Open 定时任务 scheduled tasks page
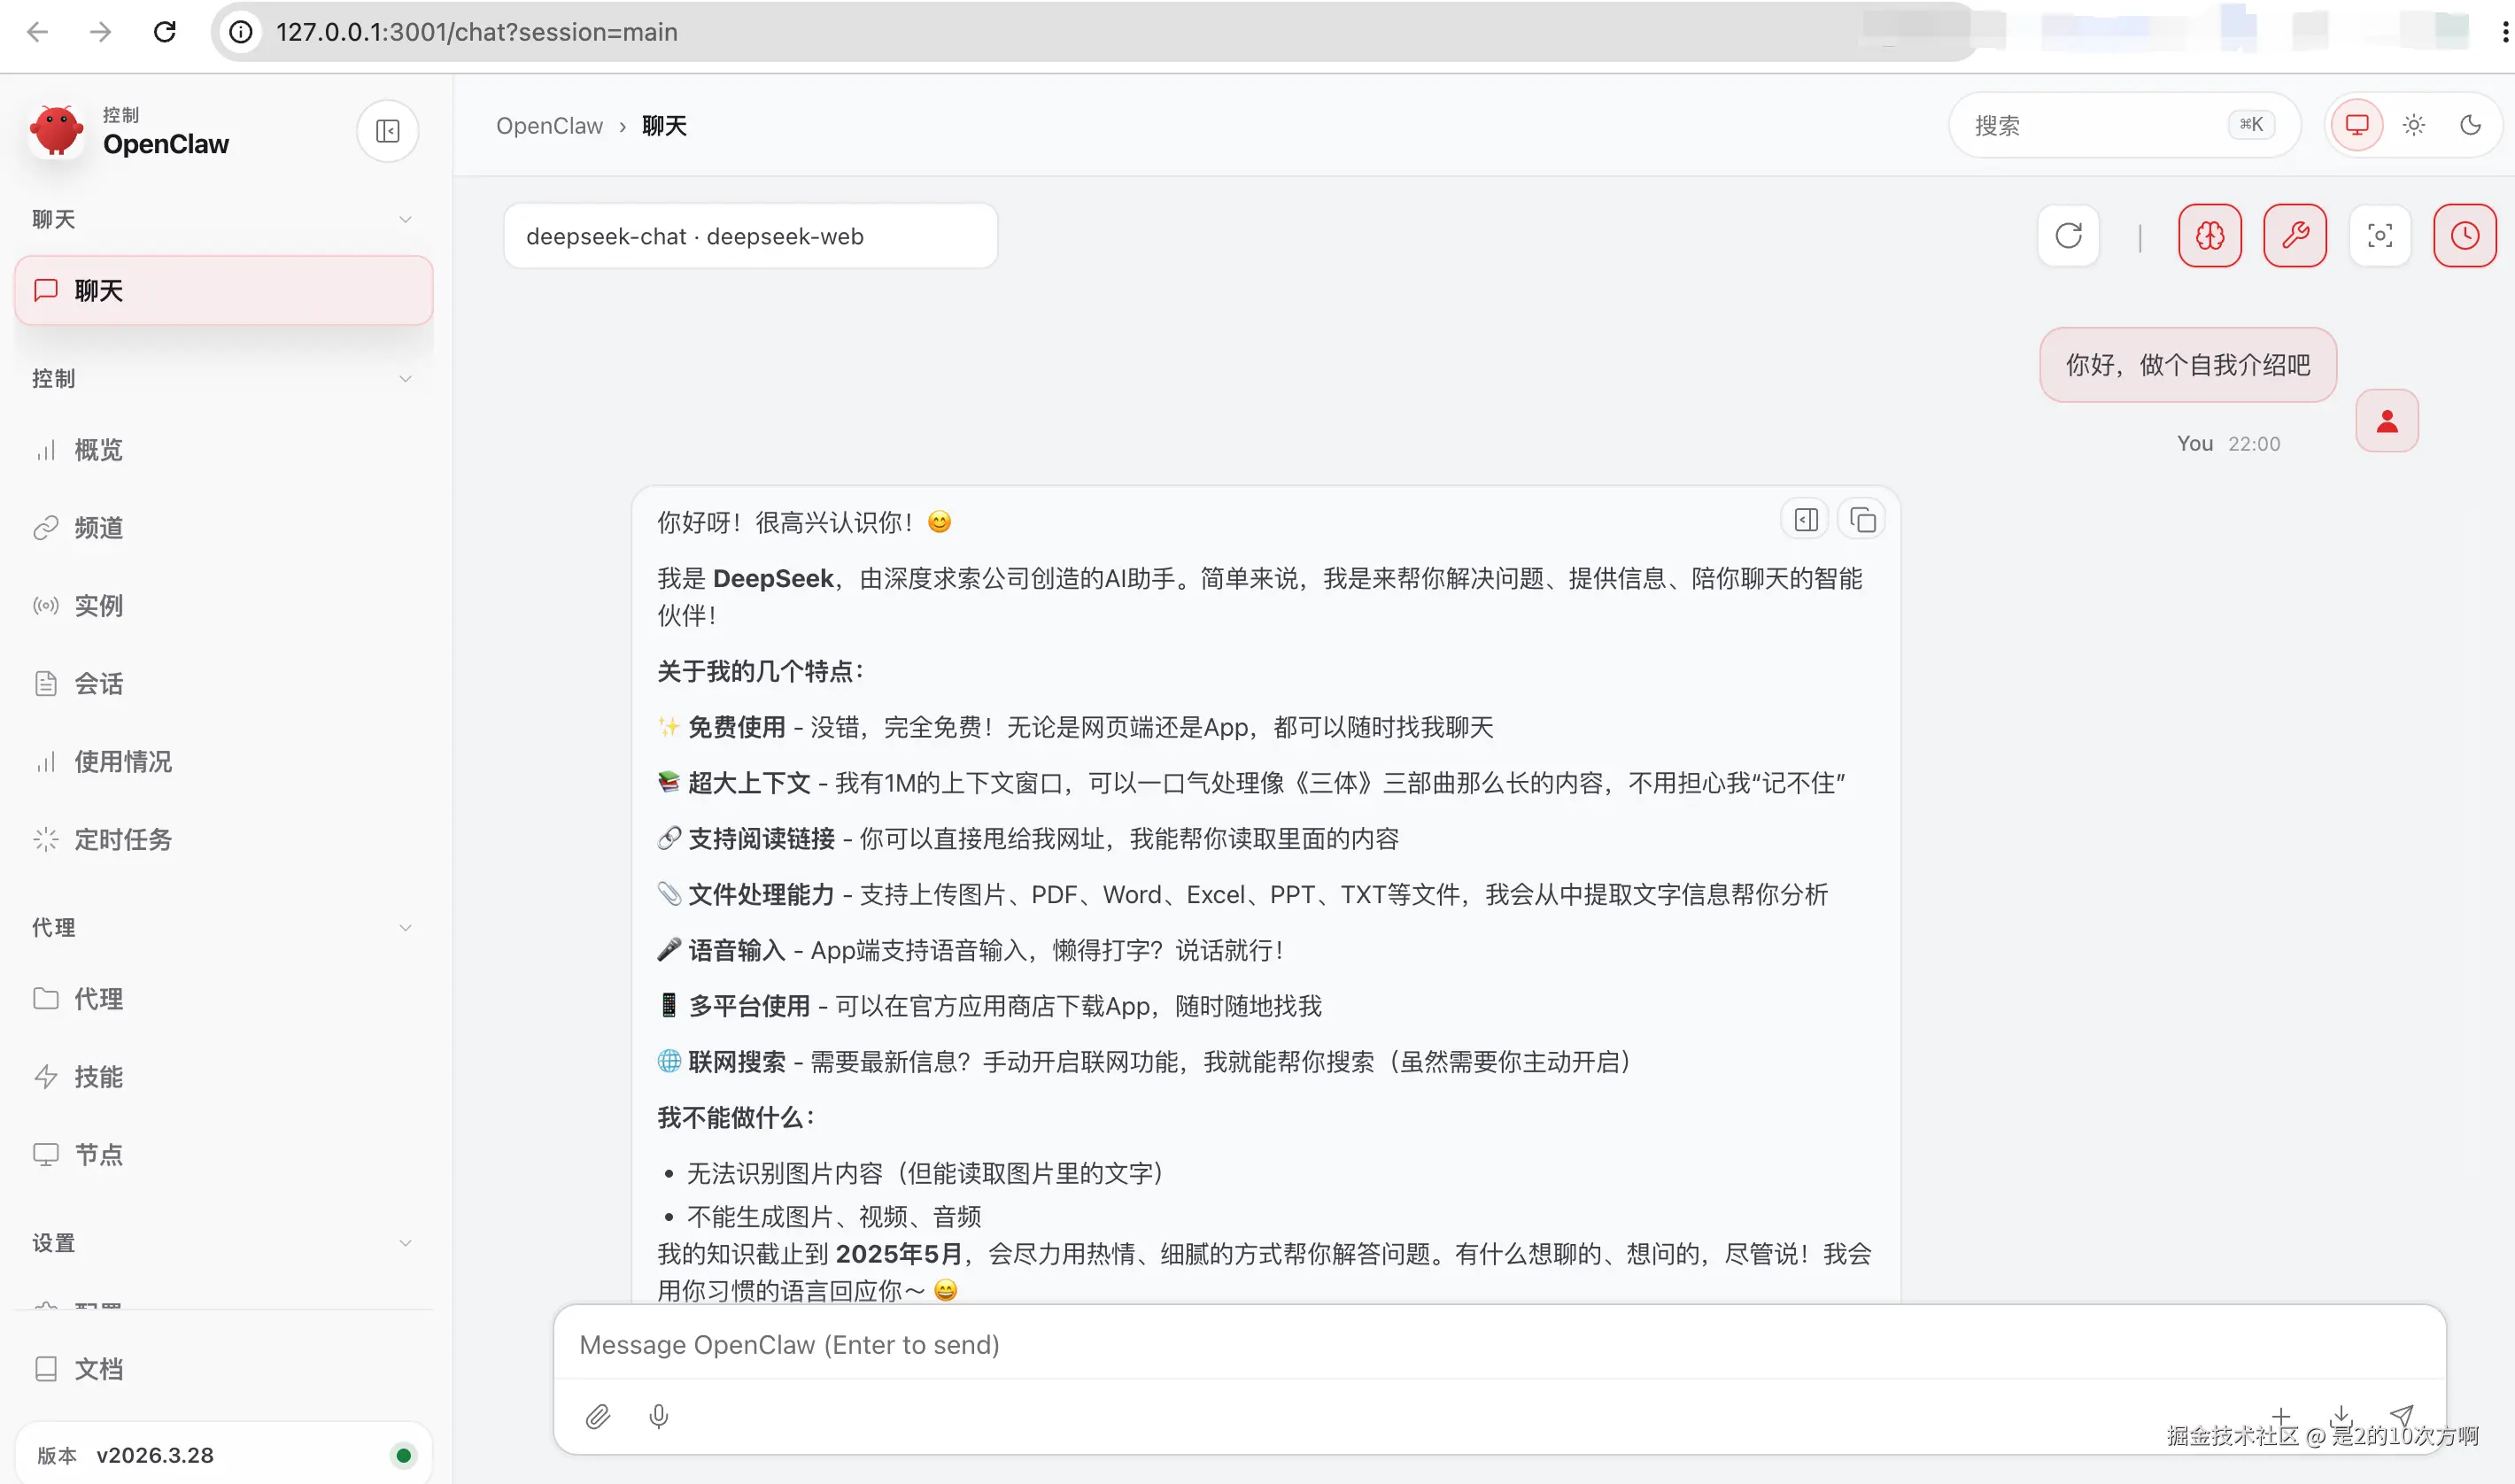The image size is (2515, 1484). tap(224, 840)
